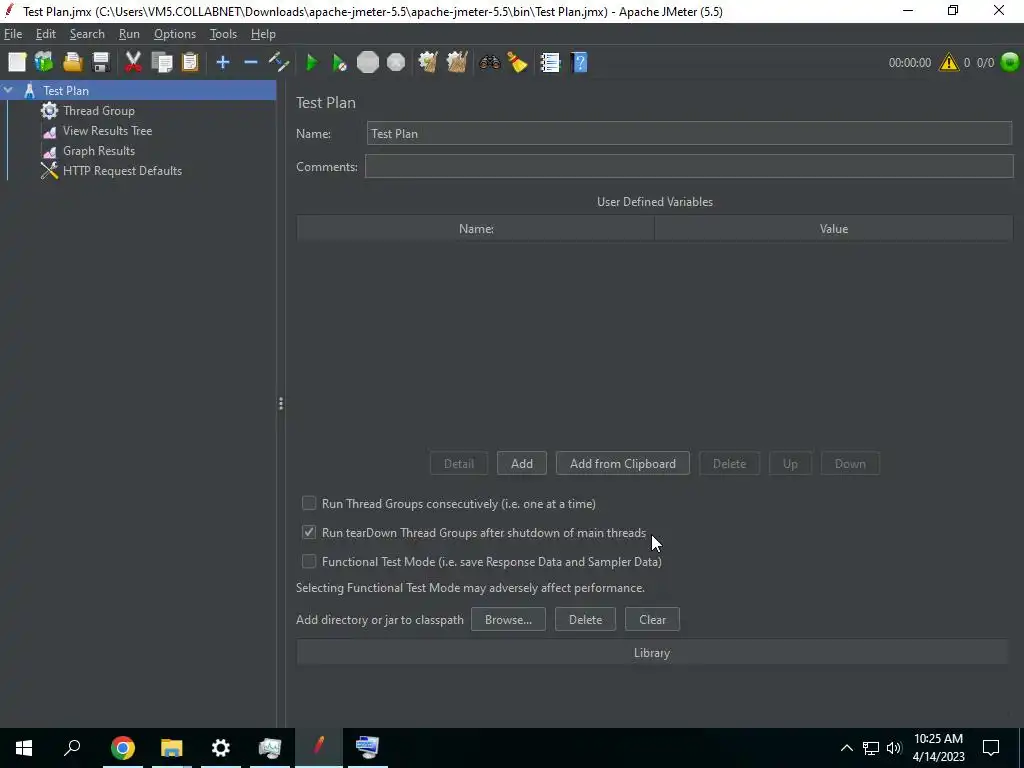Viewport: 1024px width, 768px height.
Task: Select View Results Tree in the tree
Action: click(107, 131)
